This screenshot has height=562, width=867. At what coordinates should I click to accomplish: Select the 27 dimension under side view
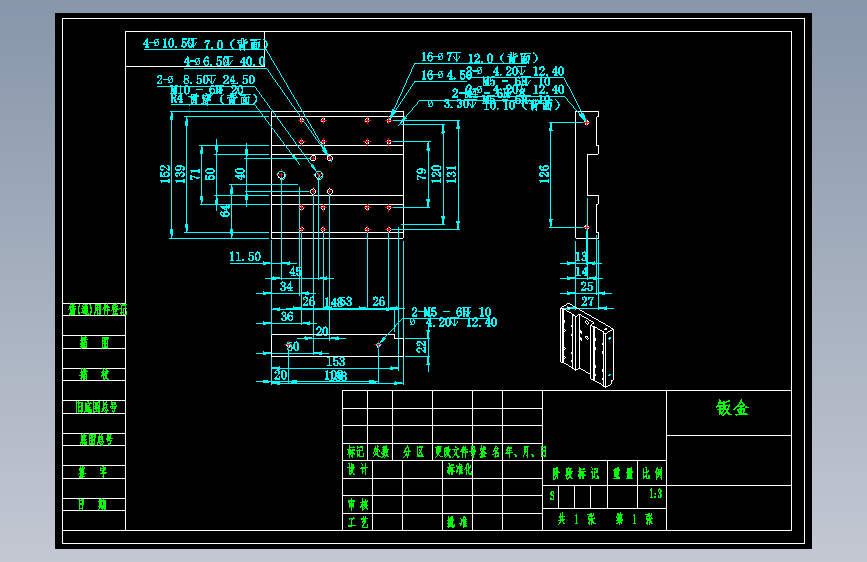click(x=587, y=301)
